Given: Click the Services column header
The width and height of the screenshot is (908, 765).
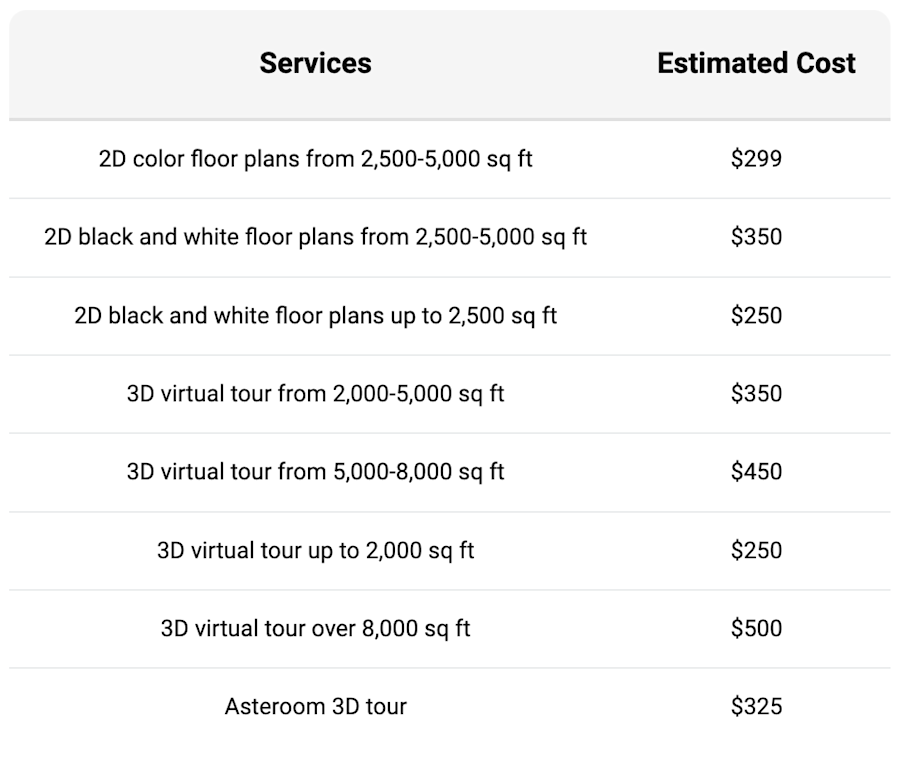Looking at the screenshot, I should (315, 63).
